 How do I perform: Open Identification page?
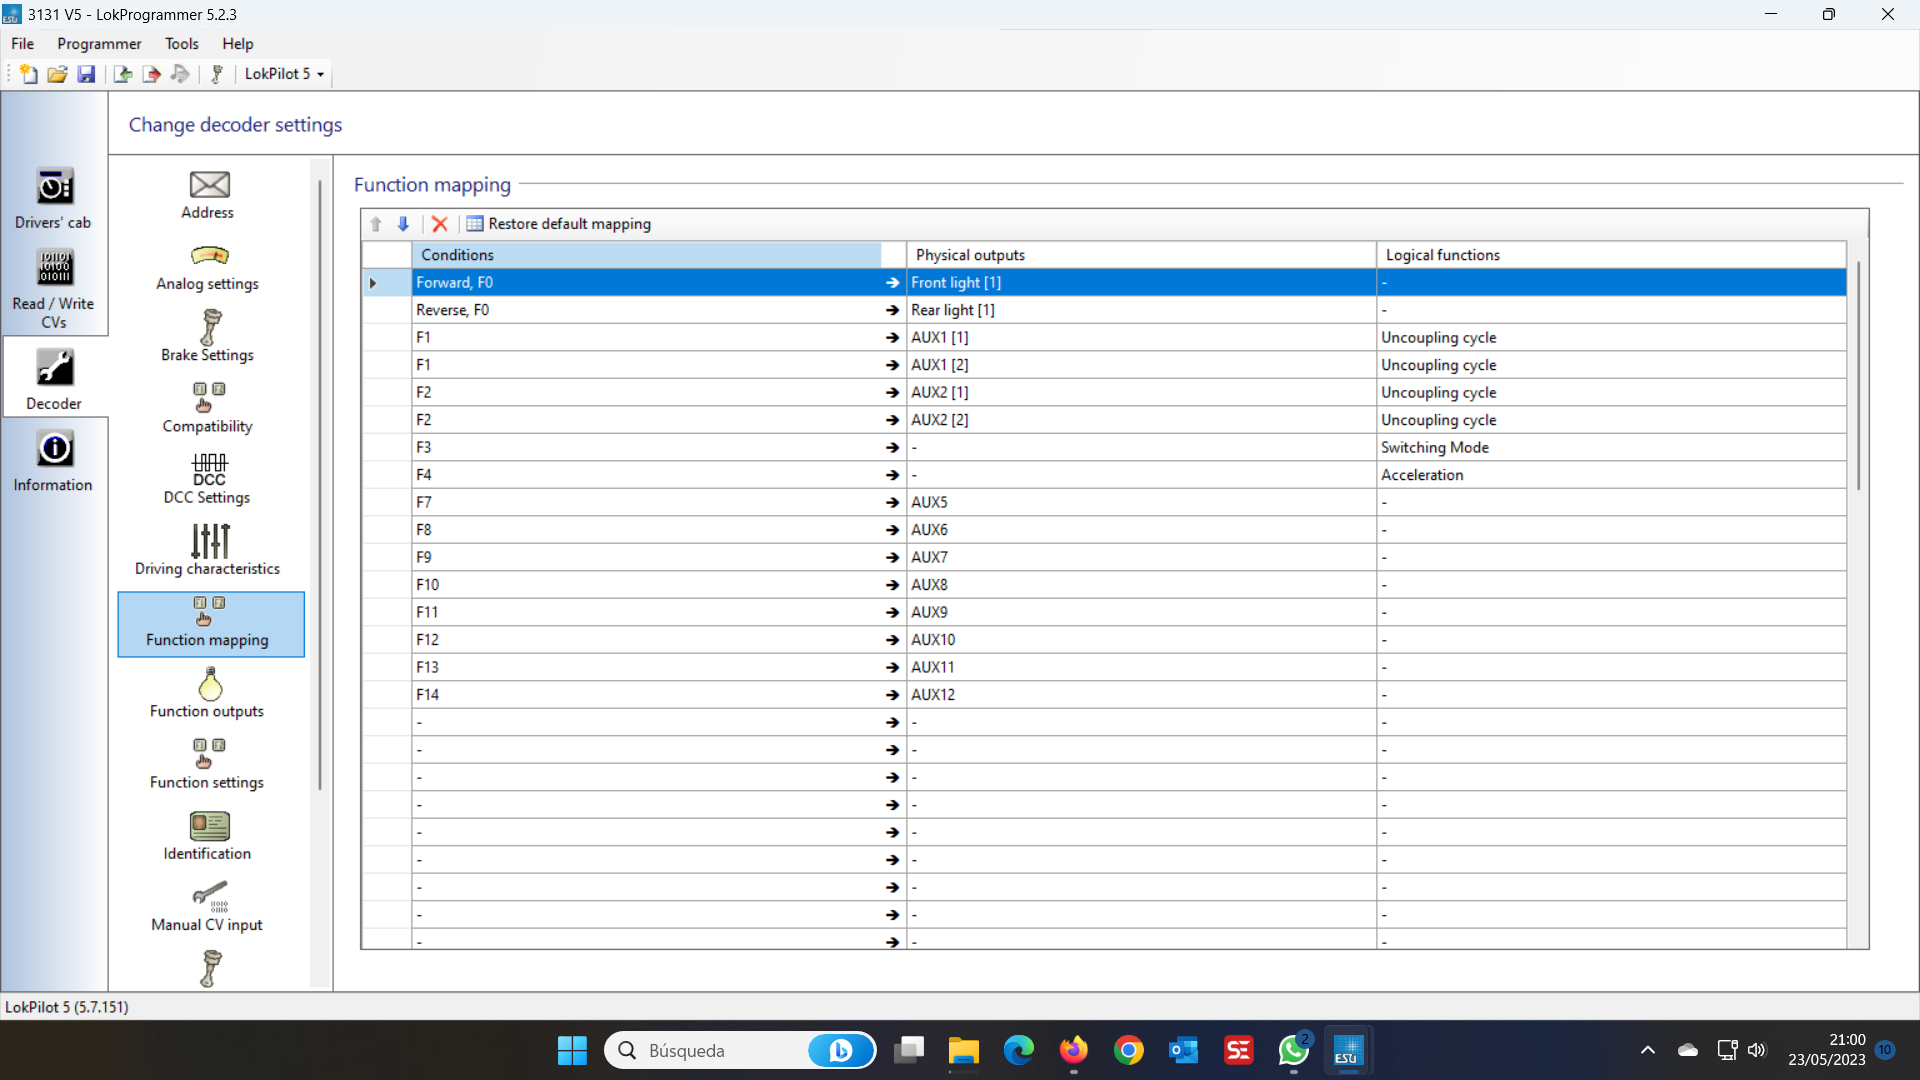208,836
